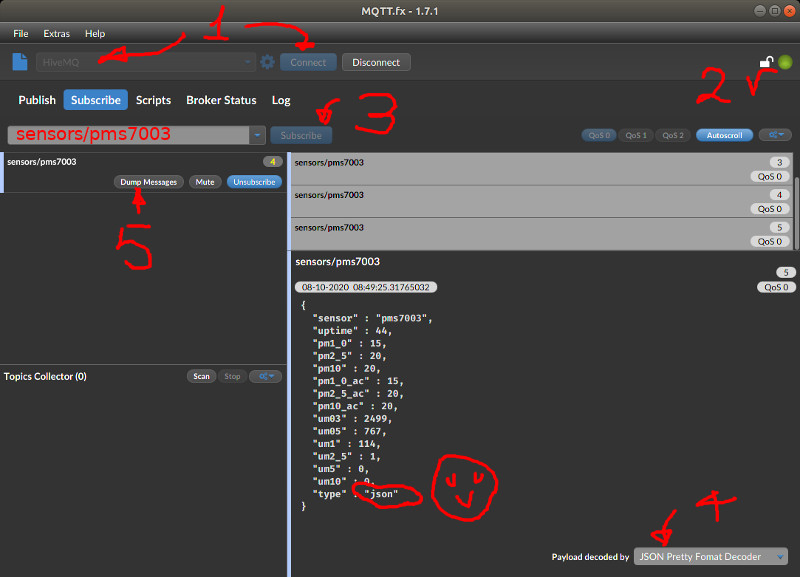Switch to the Log tab
Image resolution: width=800 pixels, height=577 pixels.
281,100
